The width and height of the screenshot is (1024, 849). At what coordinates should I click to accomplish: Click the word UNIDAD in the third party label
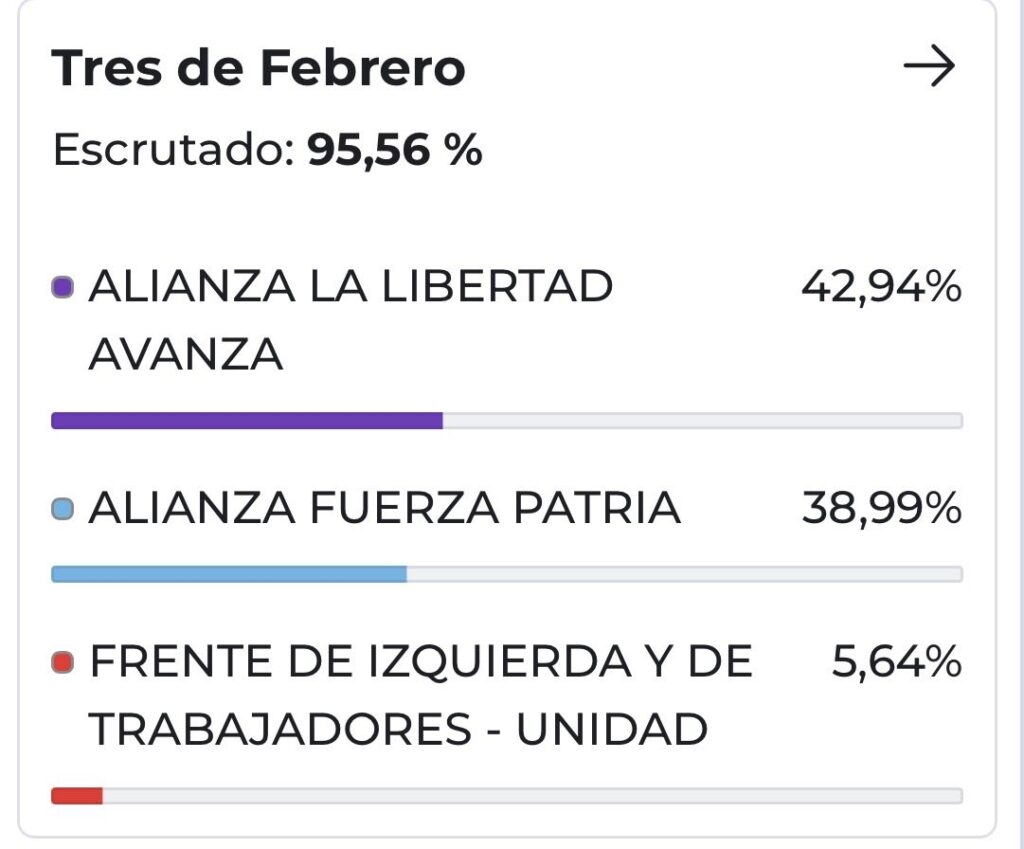coord(611,730)
